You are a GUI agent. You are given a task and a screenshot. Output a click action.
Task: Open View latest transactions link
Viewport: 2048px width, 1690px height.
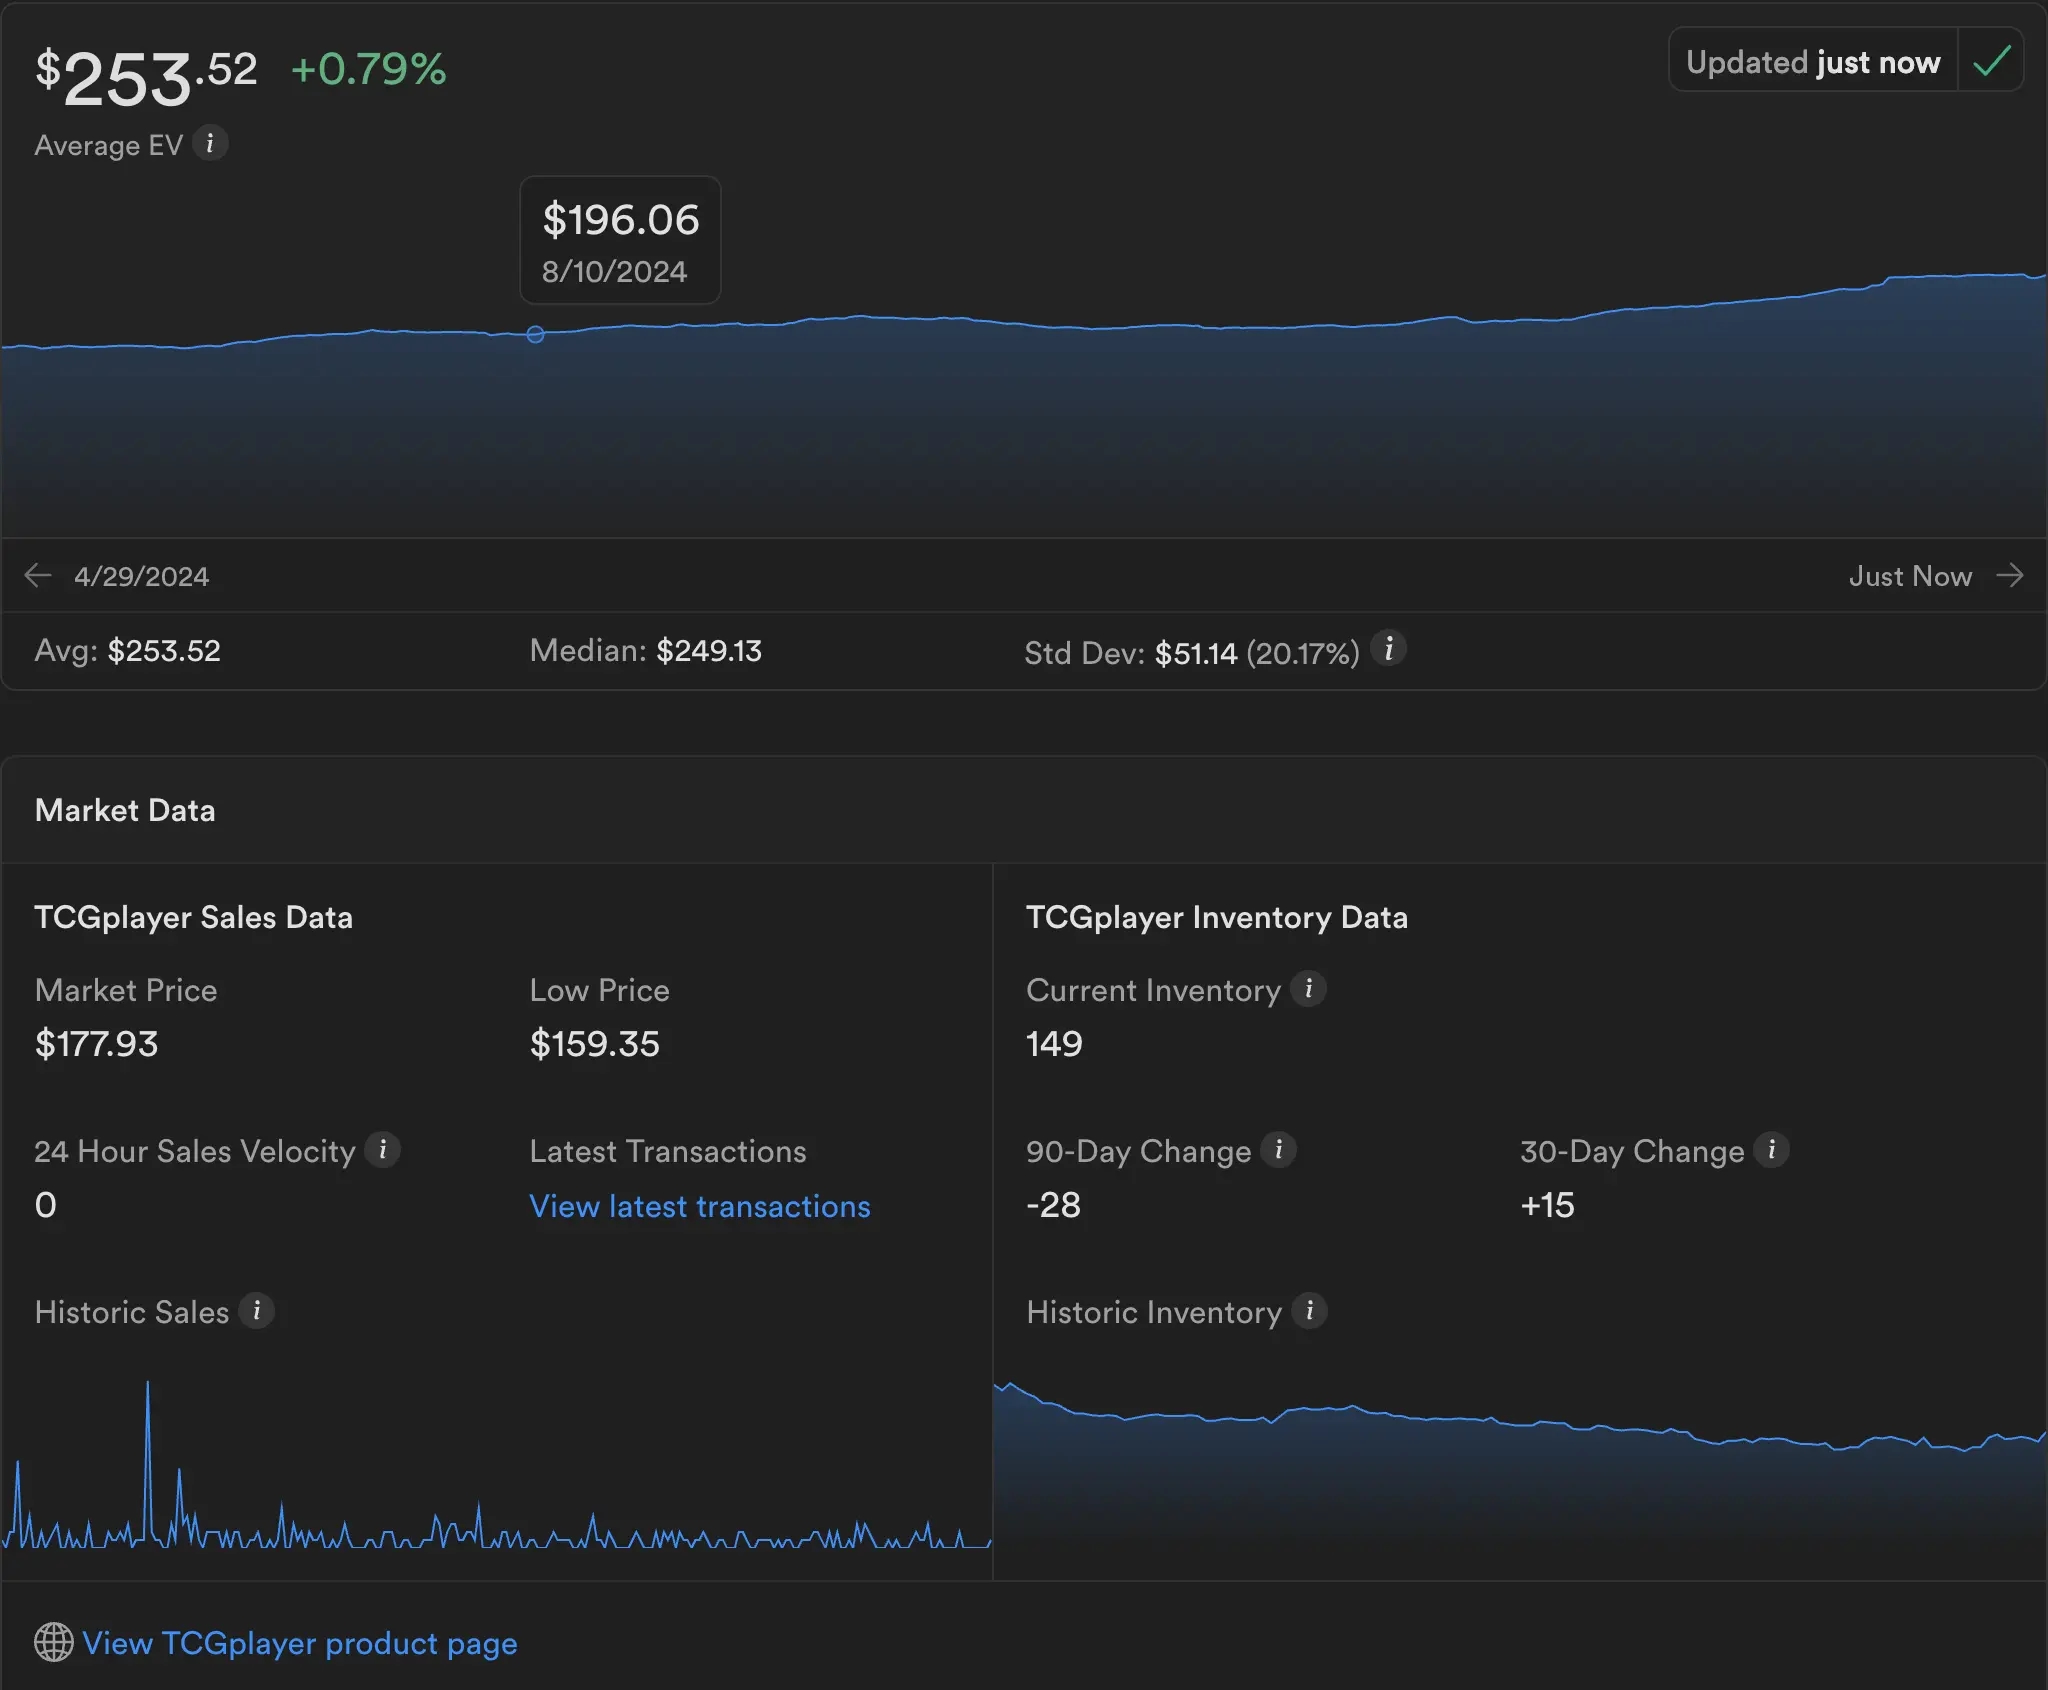[700, 1206]
